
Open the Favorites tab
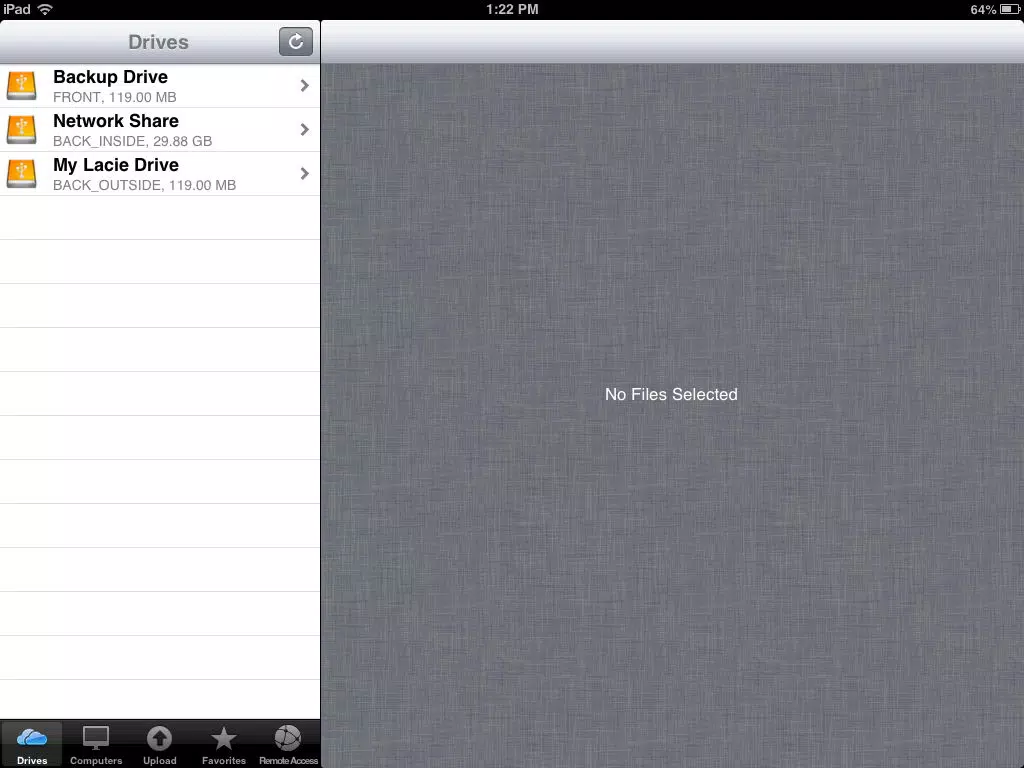click(x=223, y=744)
